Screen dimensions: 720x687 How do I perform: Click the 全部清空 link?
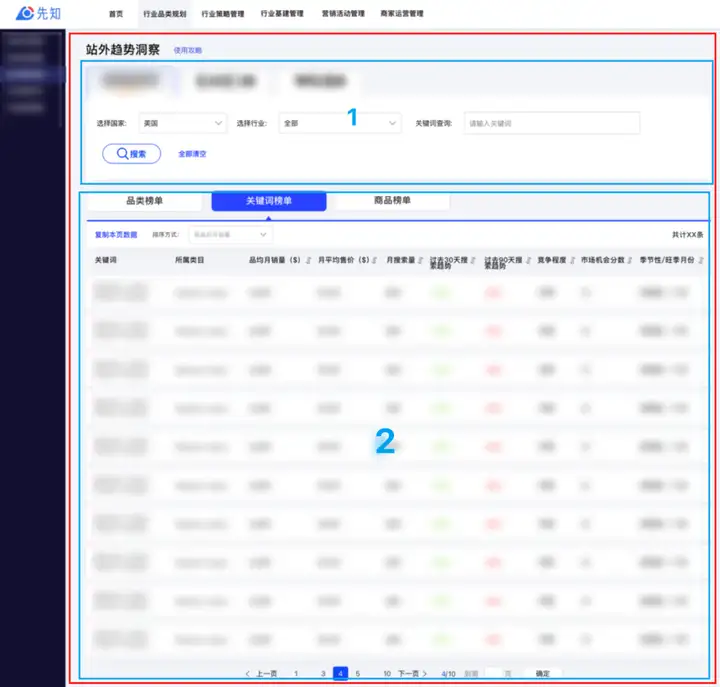(192, 154)
